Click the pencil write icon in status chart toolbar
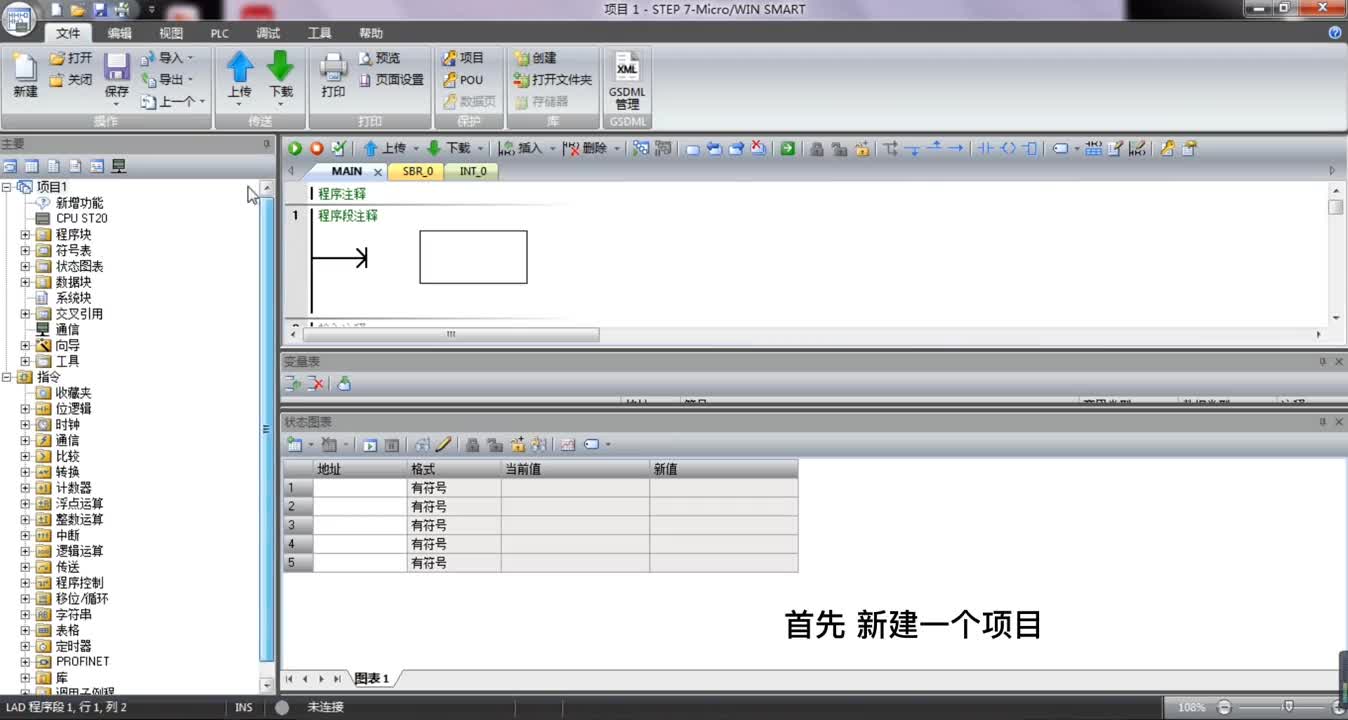 [x=443, y=445]
